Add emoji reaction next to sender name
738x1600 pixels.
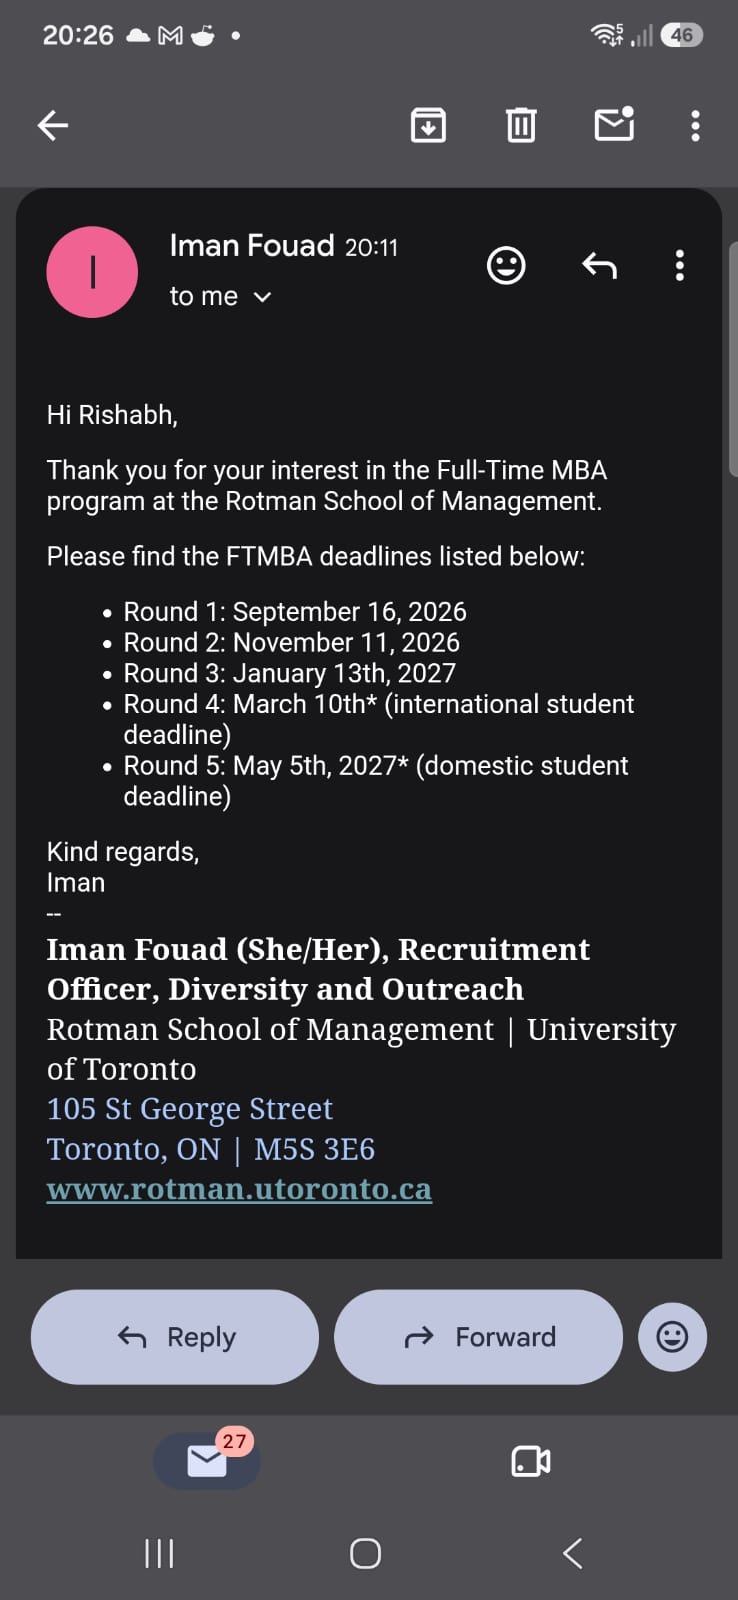(x=506, y=265)
